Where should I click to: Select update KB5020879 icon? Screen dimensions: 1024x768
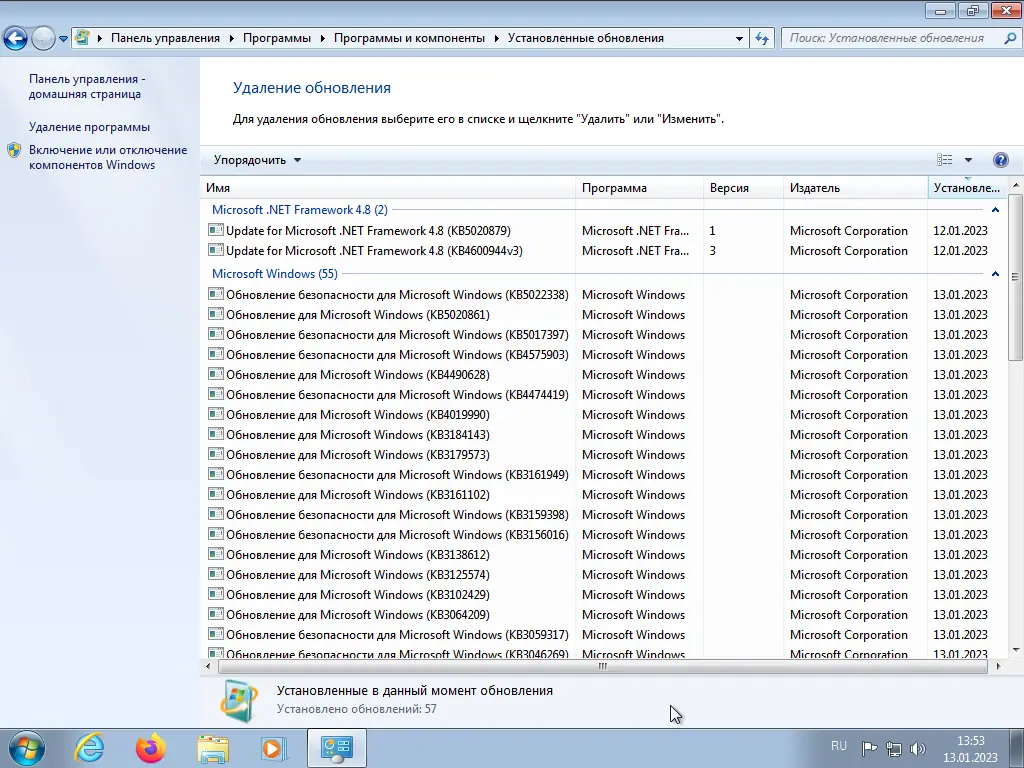[x=216, y=230]
